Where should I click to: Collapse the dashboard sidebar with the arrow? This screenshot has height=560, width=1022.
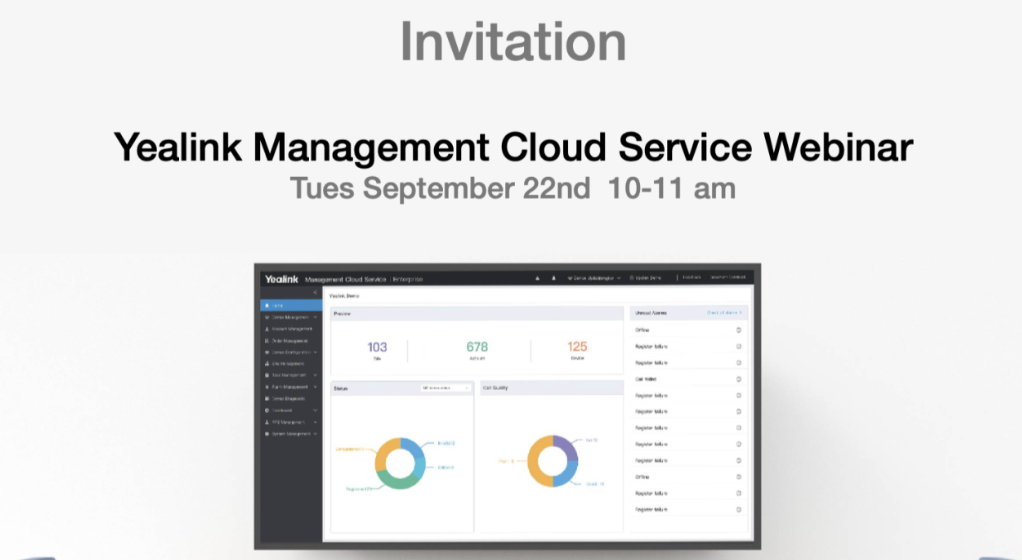point(315,293)
